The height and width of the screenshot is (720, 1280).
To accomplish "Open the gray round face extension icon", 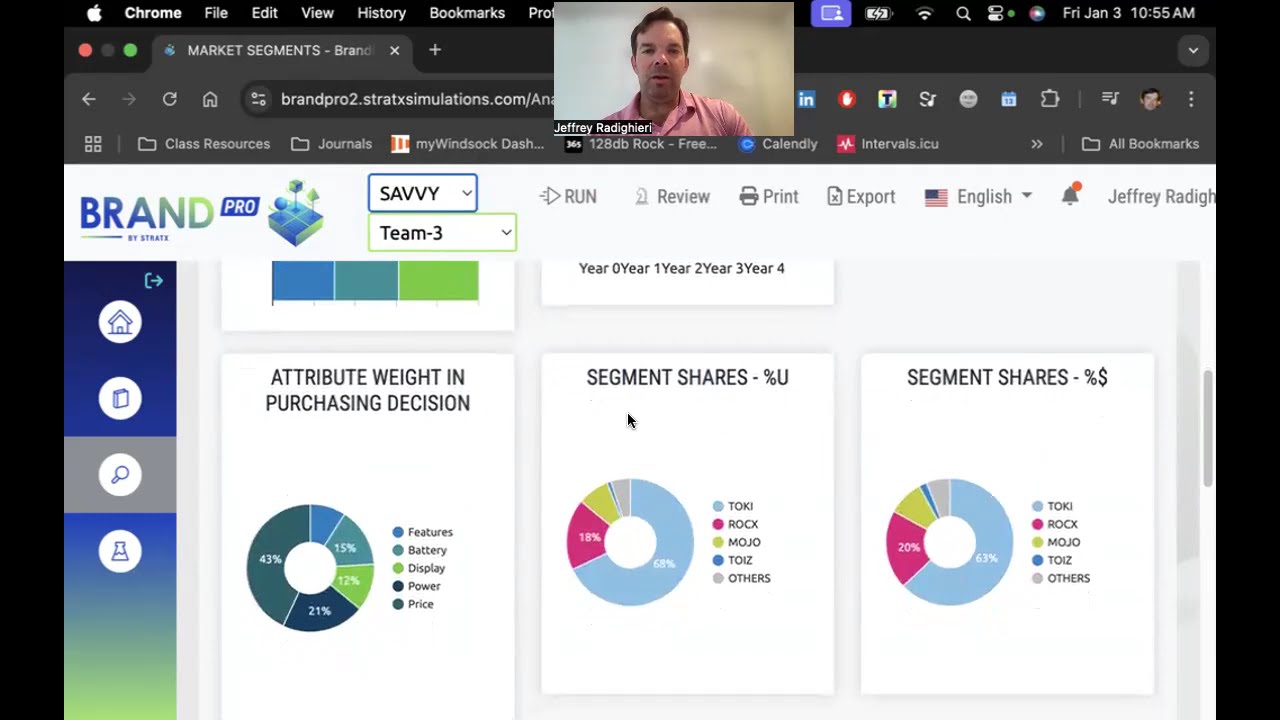I will click(968, 99).
